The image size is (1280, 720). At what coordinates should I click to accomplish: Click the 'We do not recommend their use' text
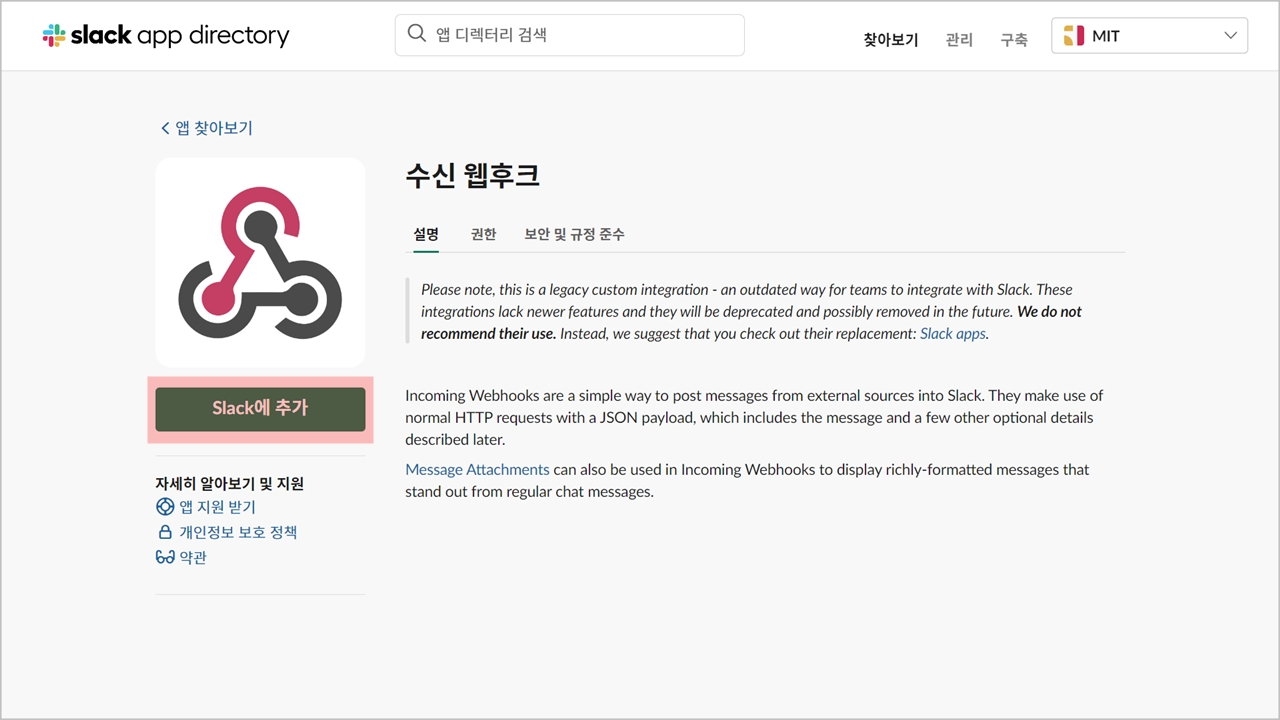(x=751, y=322)
